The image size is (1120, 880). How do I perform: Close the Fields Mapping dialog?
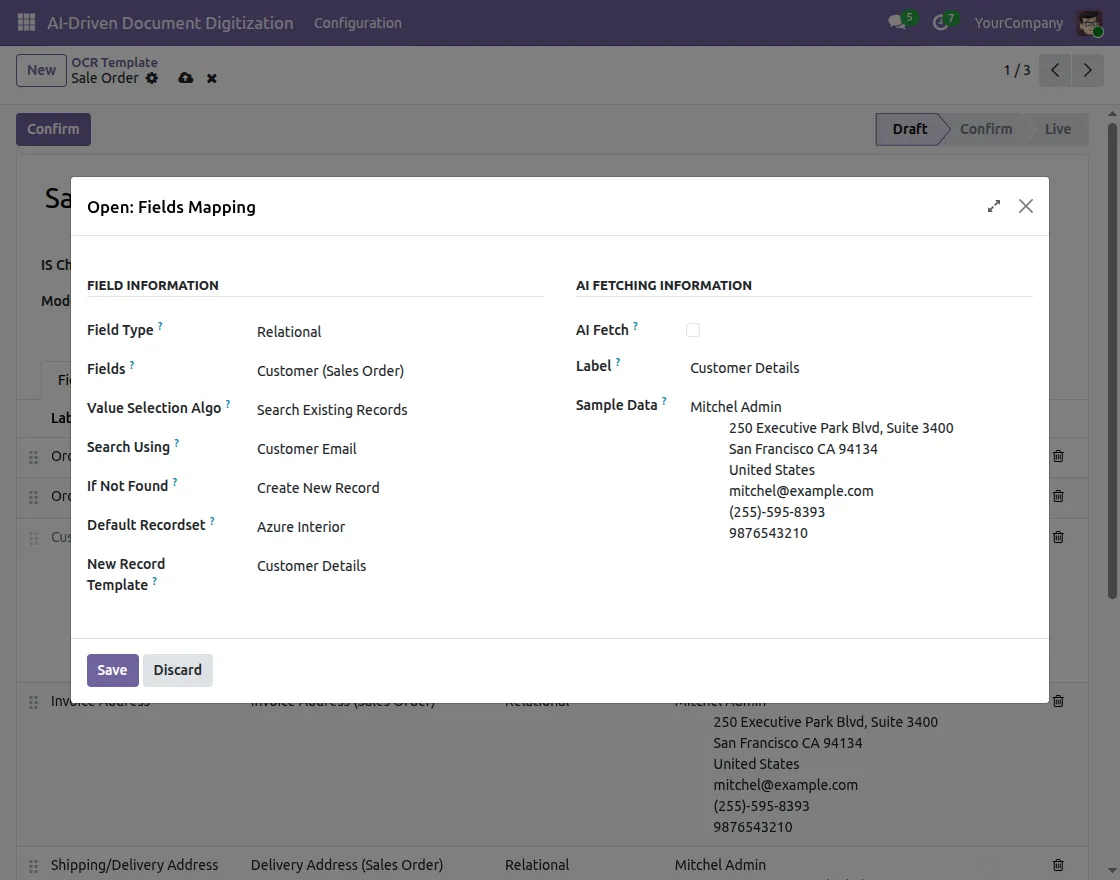coord(1026,206)
